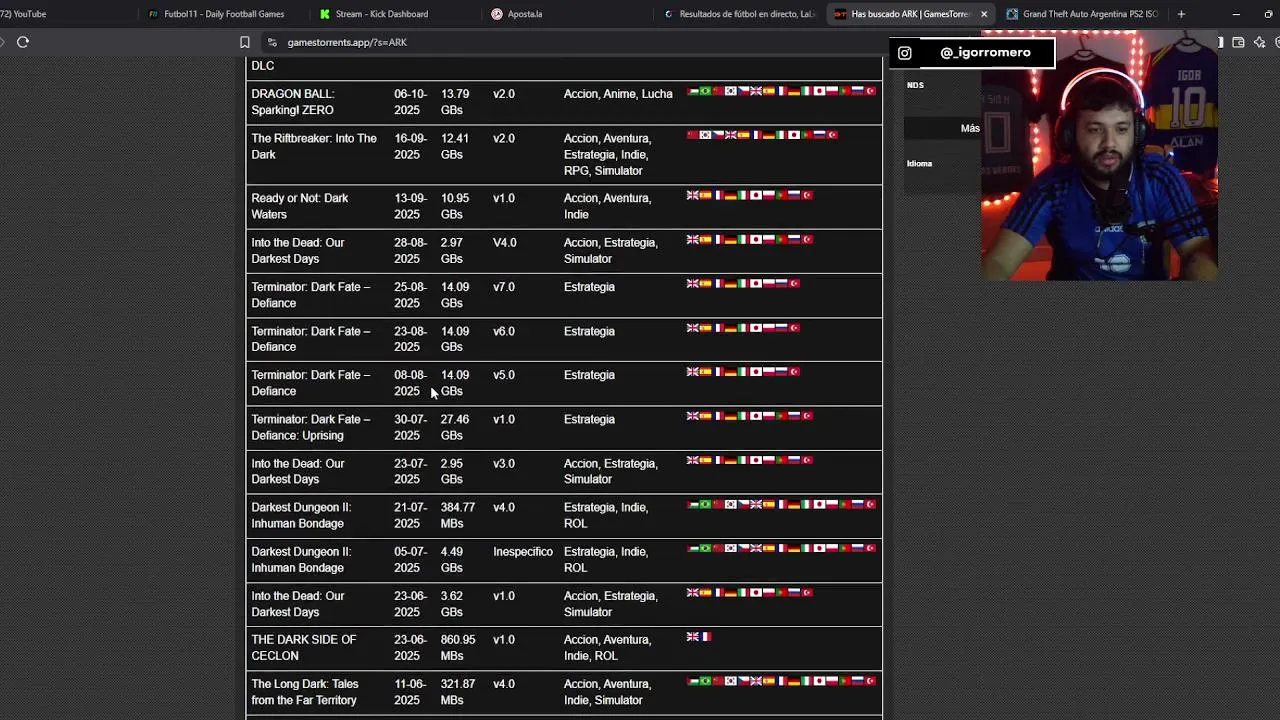
Task: Open the browser wallet icon
Action: tap(1238, 42)
